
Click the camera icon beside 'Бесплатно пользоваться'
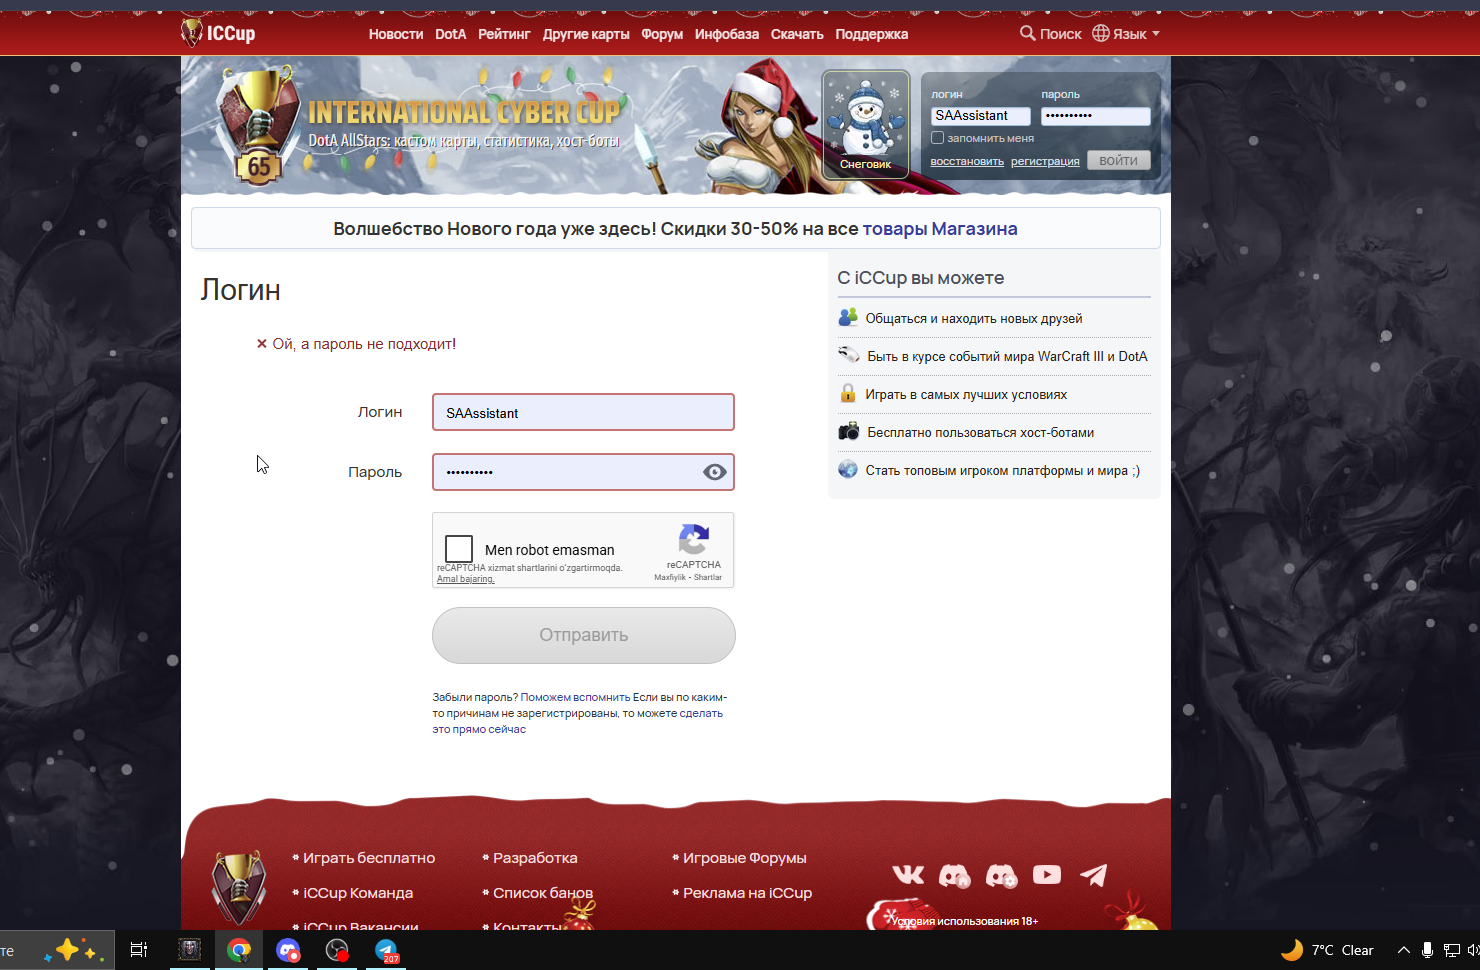click(x=848, y=431)
